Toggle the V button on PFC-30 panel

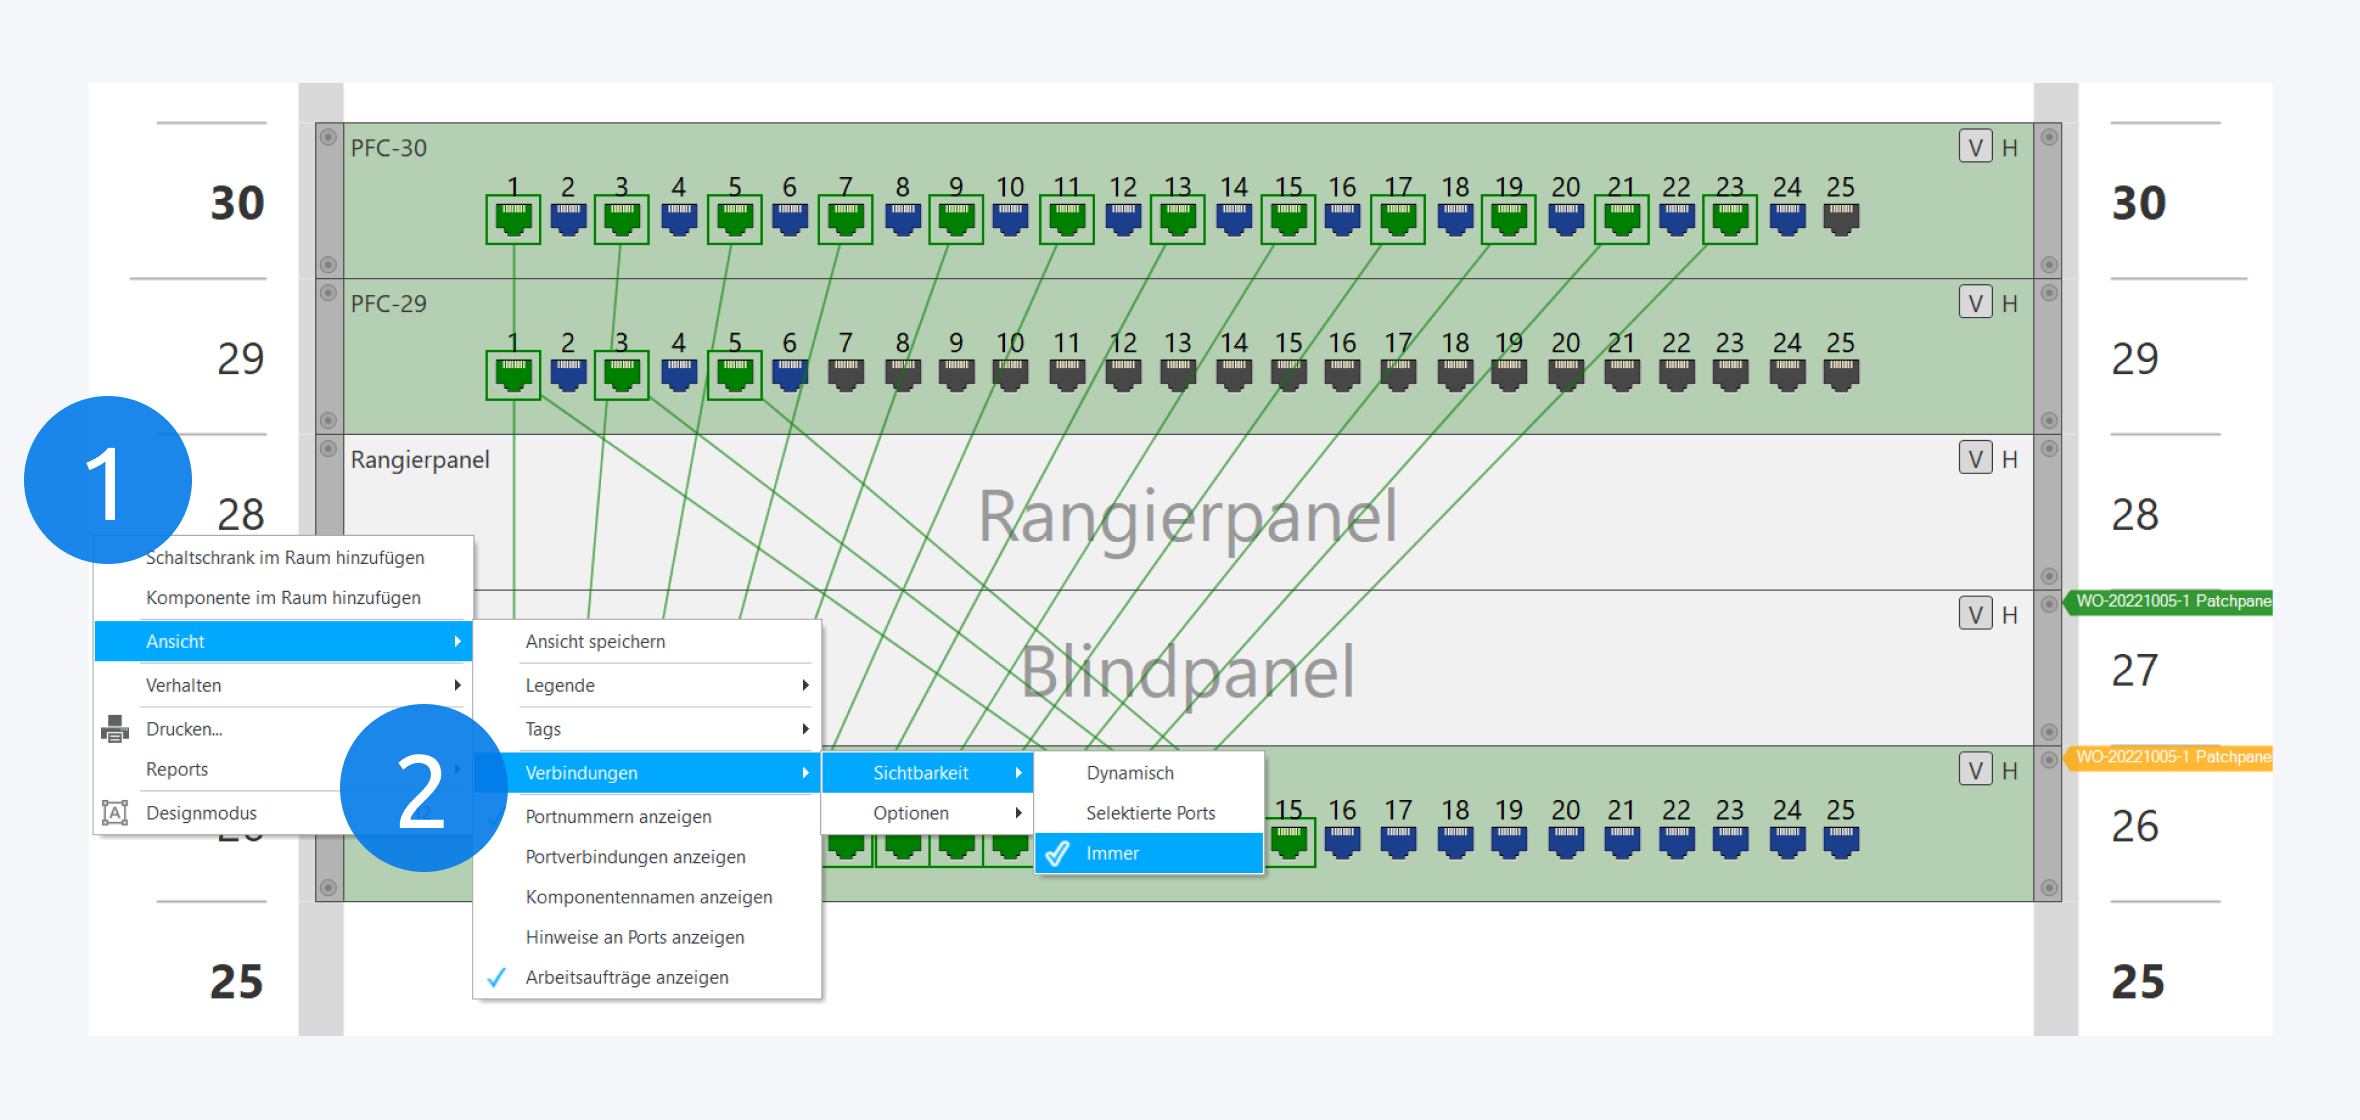coord(1975,147)
